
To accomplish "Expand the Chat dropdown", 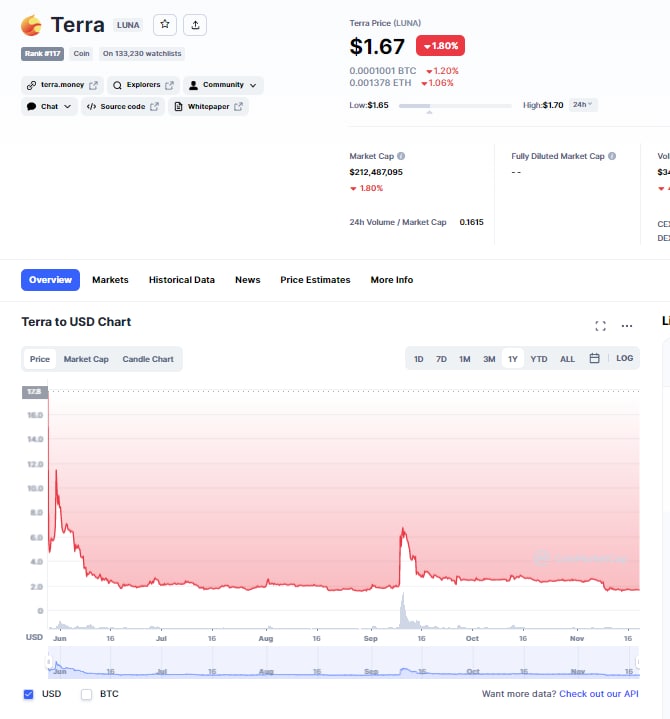I will [x=49, y=107].
